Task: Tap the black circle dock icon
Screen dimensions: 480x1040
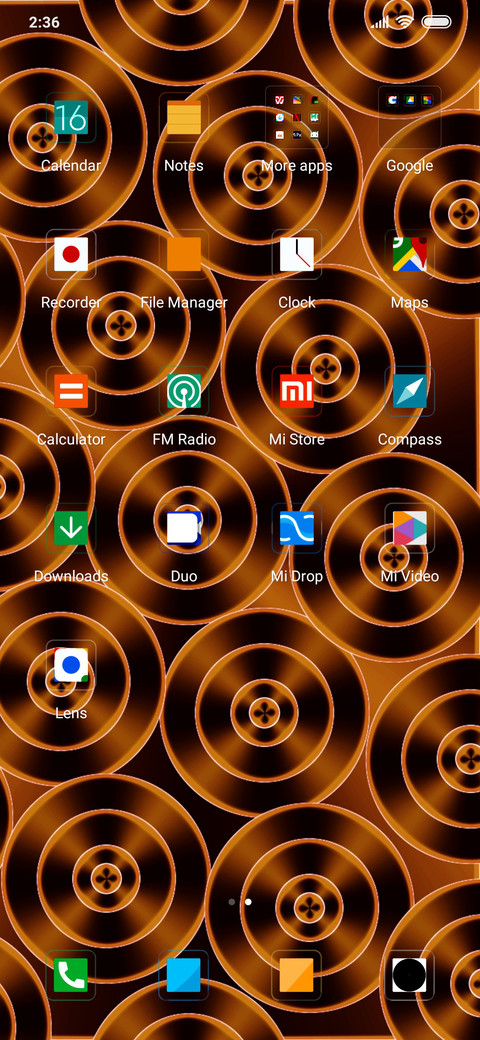Action: click(x=409, y=975)
